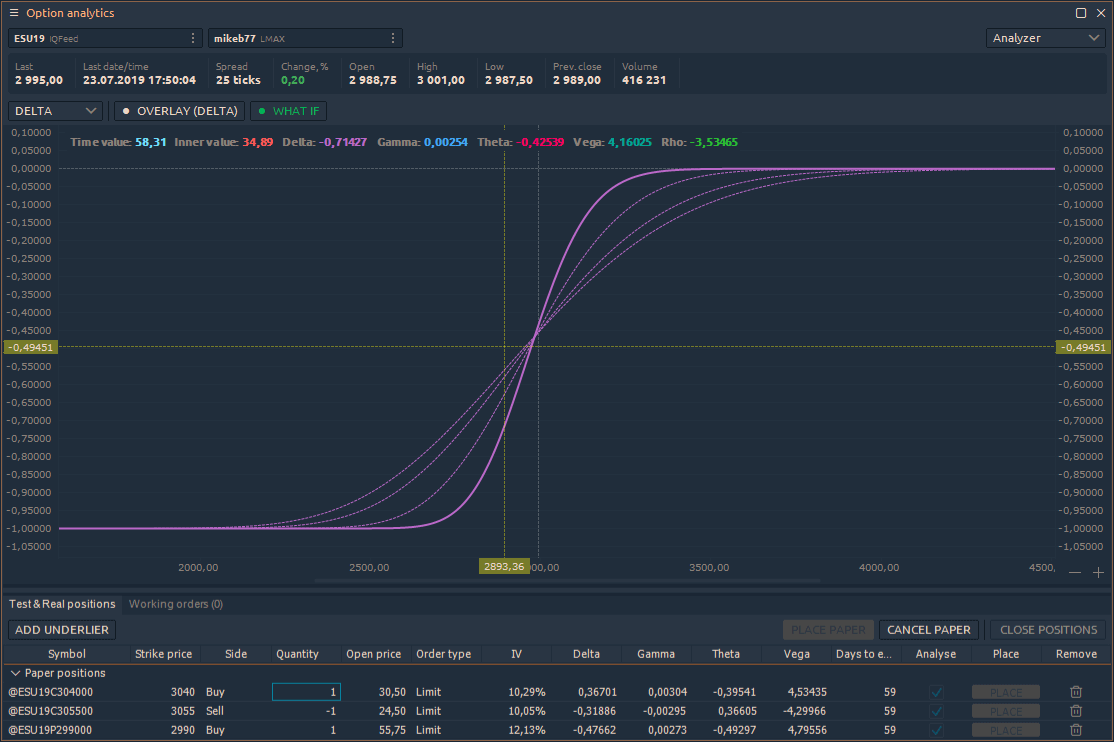Open mikeb77 account three-dot menu

coord(392,38)
